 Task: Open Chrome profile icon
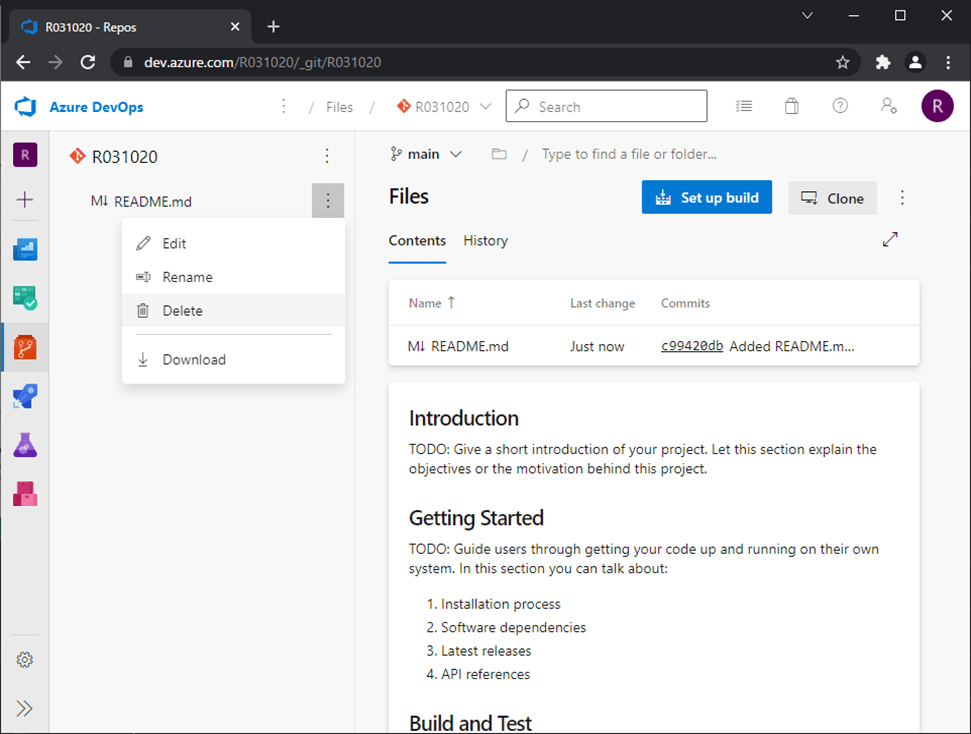pyautogui.click(x=915, y=62)
